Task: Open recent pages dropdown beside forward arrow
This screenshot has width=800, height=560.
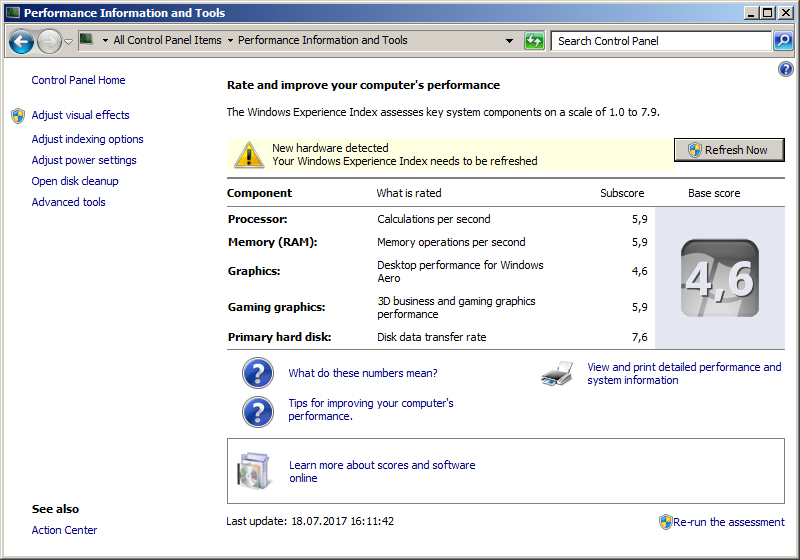Action: (x=68, y=41)
